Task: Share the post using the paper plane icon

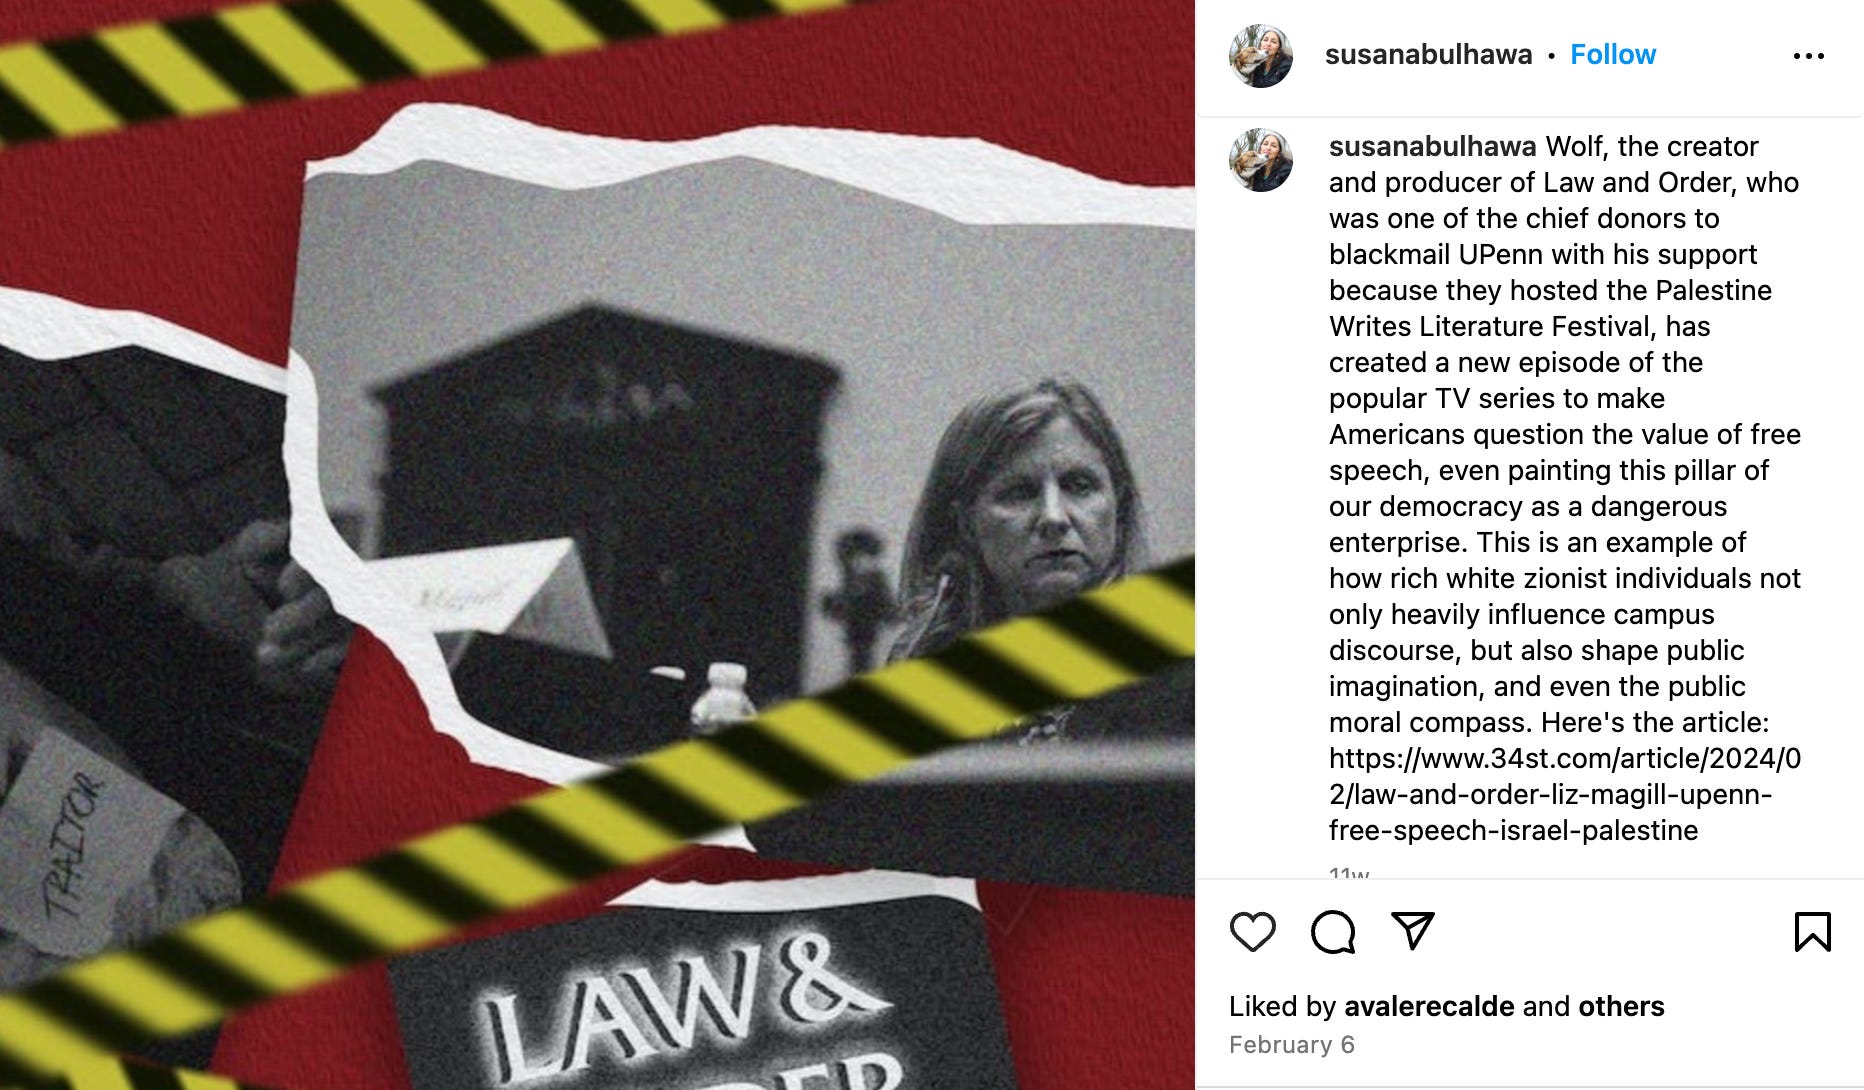Action: pos(1413,930)
